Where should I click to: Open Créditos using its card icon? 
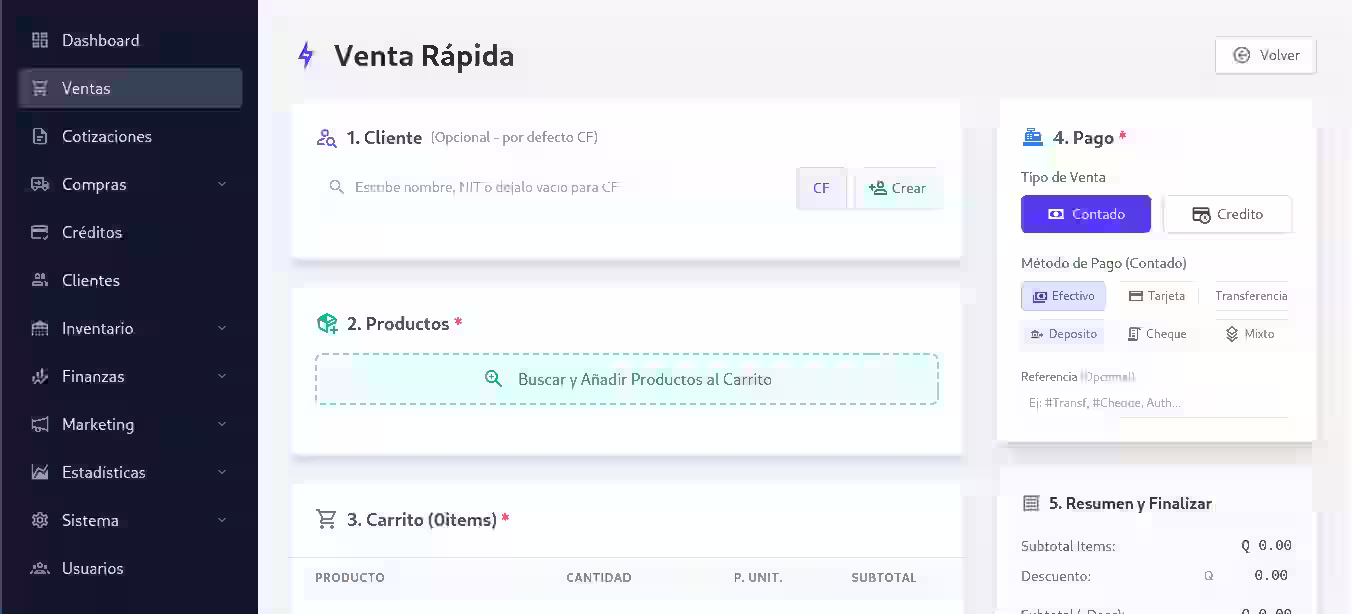tap(38, 232)
